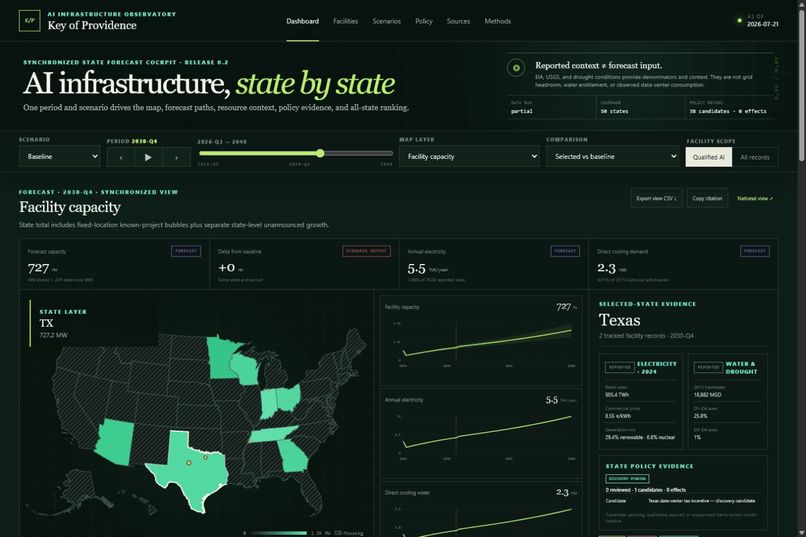Click the WATER & DROUGHT card heading
The height and width of the screenshot is (537, 806).
pos(741,367)
